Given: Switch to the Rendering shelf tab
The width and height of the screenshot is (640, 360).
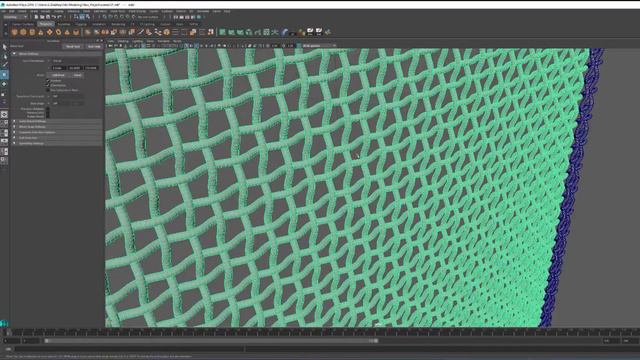Looking at the screenshot, I should [118, 24].
